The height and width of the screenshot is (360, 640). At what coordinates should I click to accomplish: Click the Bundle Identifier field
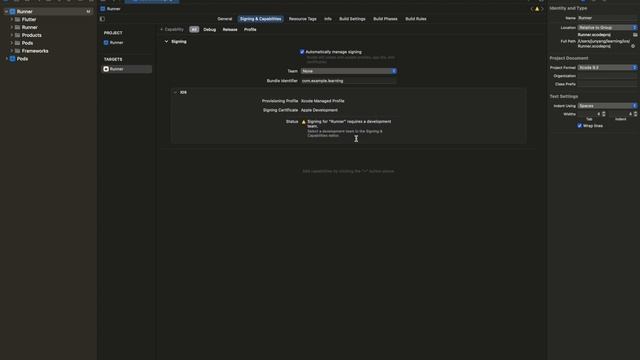349,81
